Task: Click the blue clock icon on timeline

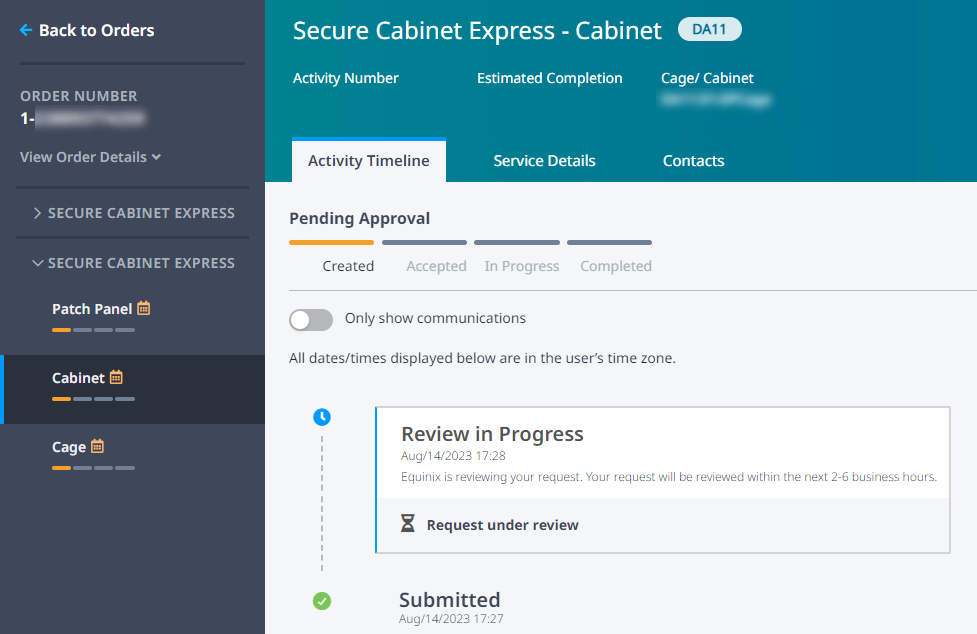Action: pos(322,417)
